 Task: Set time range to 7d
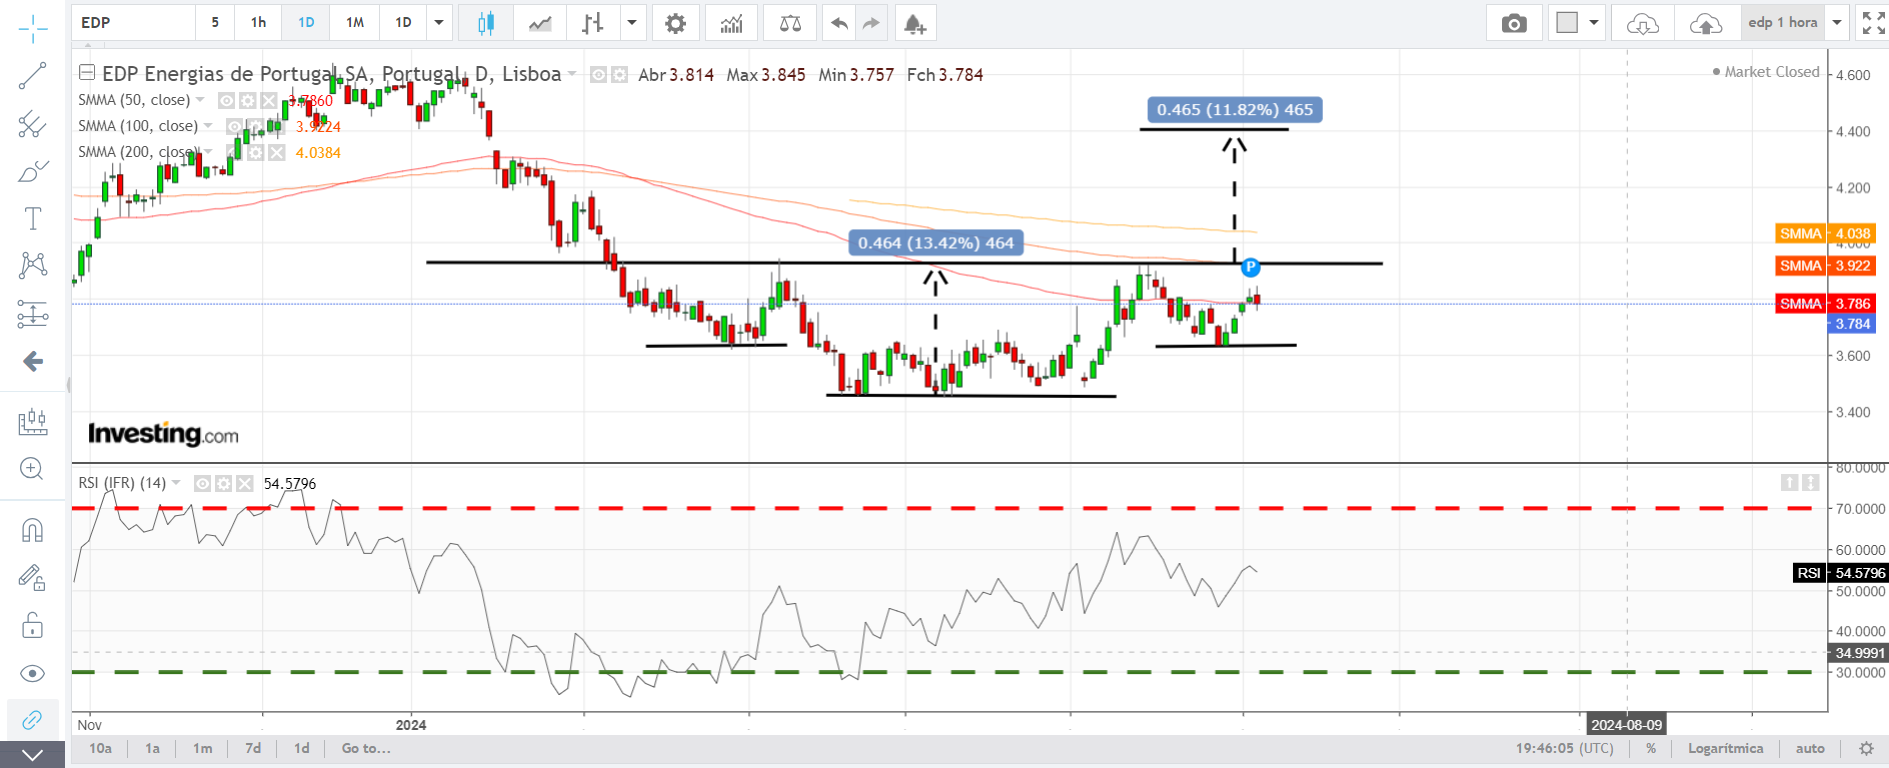(x=253, y=748)
